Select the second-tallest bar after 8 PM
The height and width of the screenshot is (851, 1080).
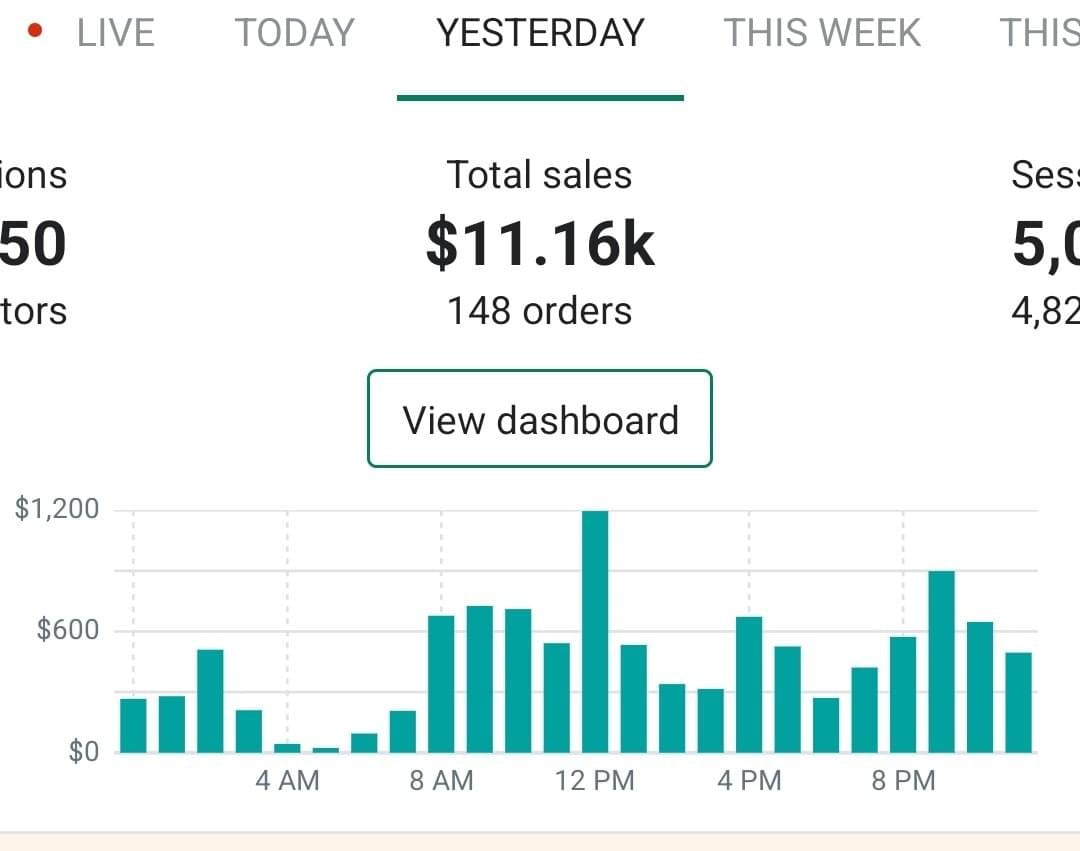coord(942,661)
